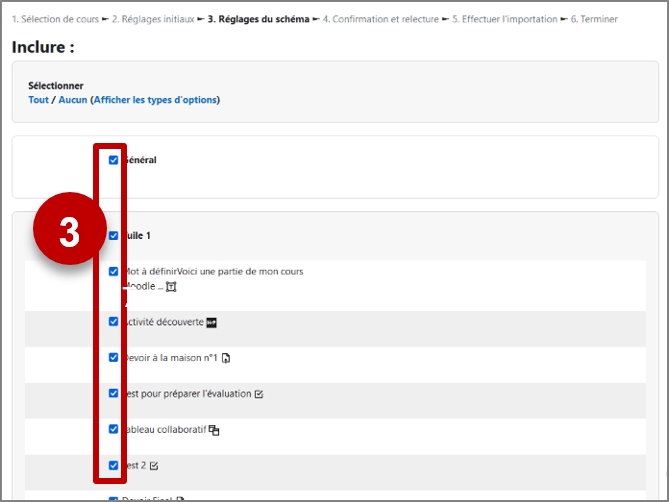Click the assignment icon after Devoir à la maison n°1
Viewport: 669px width, 502px height.
click(x=226, y=358)
